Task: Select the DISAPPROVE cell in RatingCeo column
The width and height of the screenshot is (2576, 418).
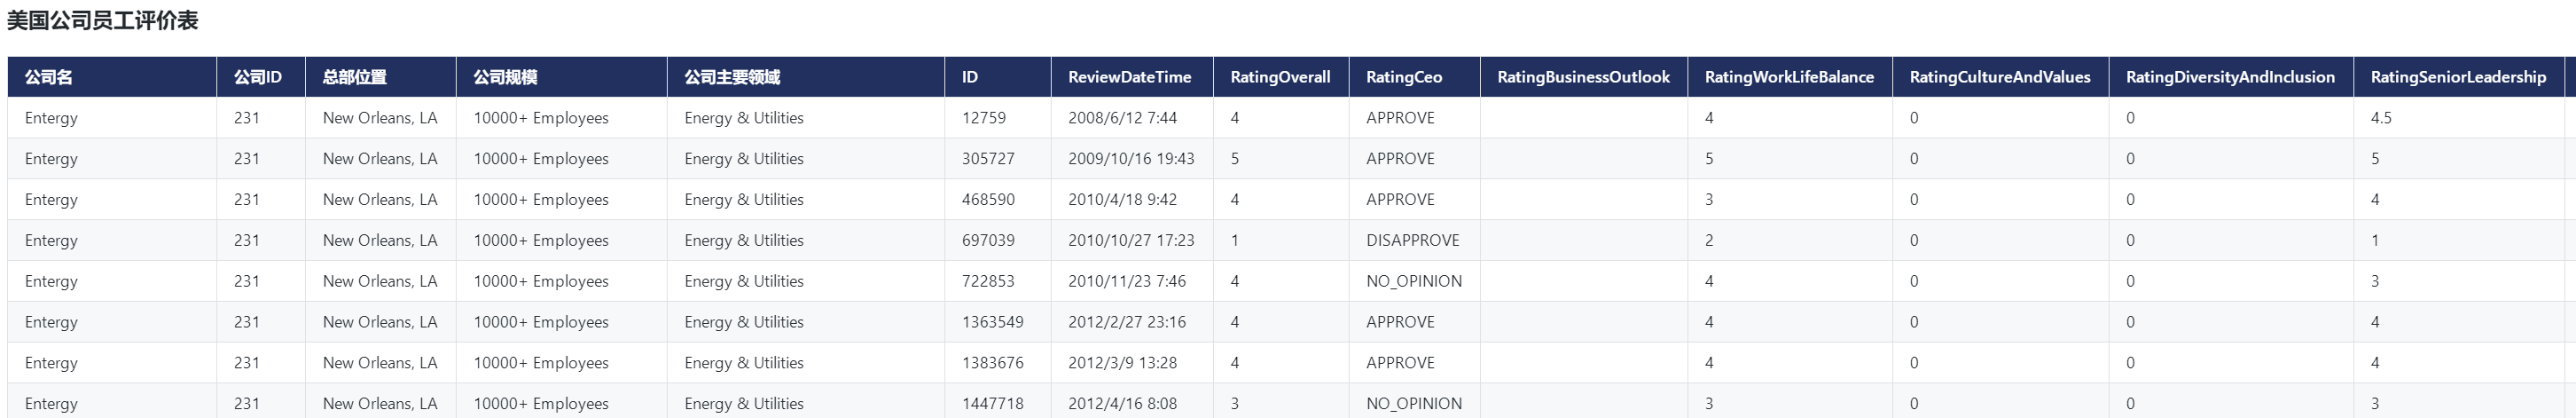Action: tap(1412, 241)
